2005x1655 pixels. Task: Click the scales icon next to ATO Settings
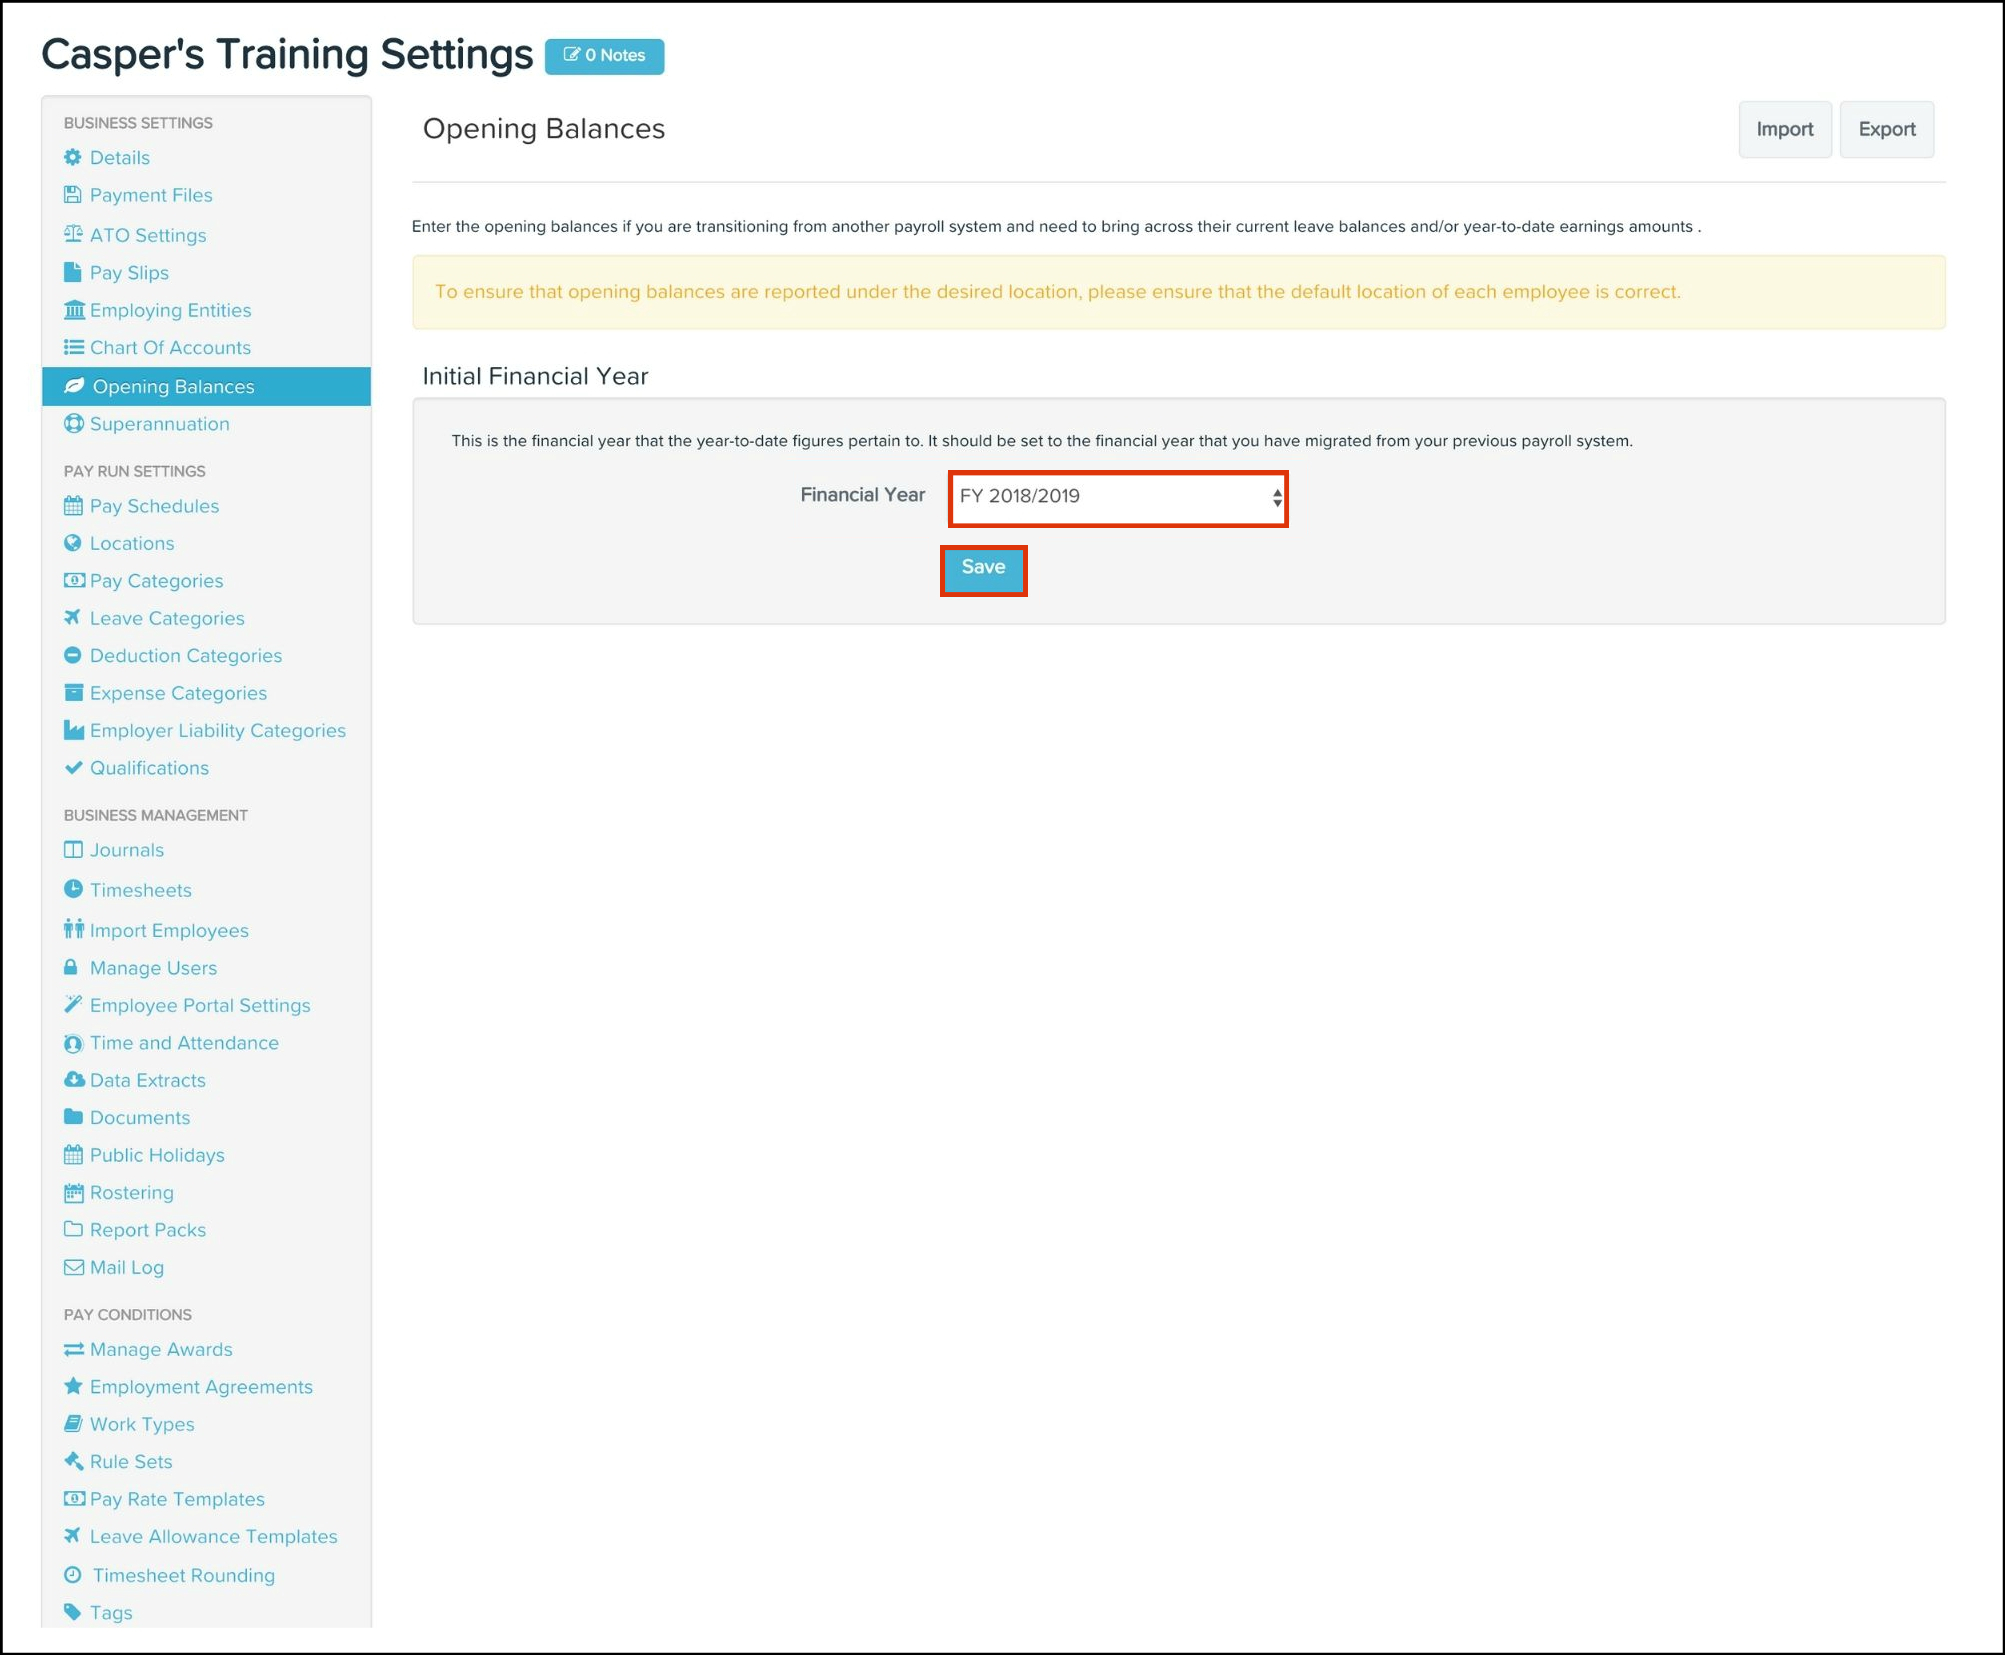(72, 235)
